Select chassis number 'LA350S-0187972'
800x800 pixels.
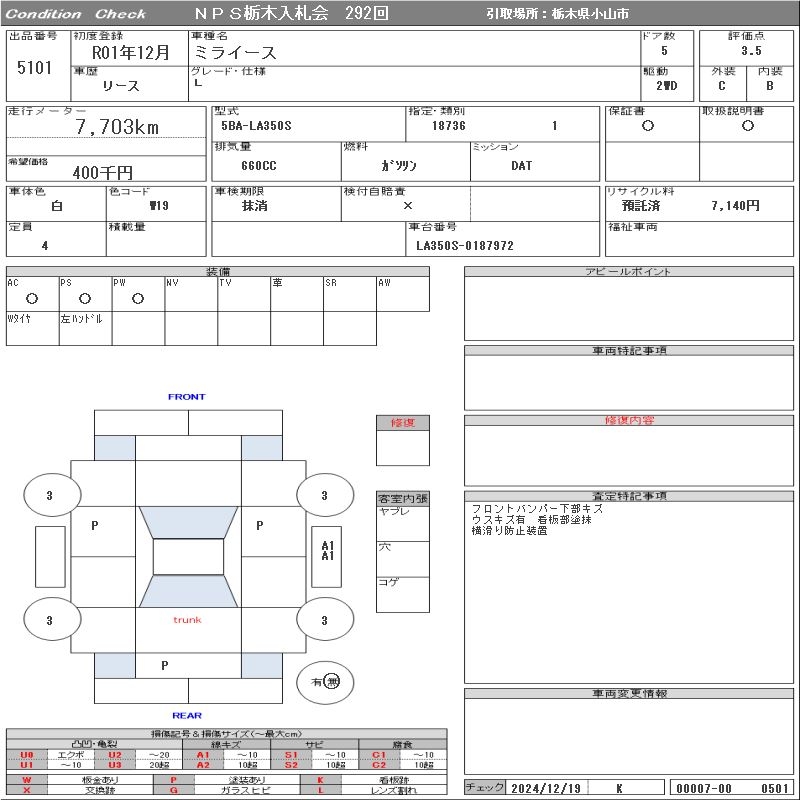coord(465,245)
